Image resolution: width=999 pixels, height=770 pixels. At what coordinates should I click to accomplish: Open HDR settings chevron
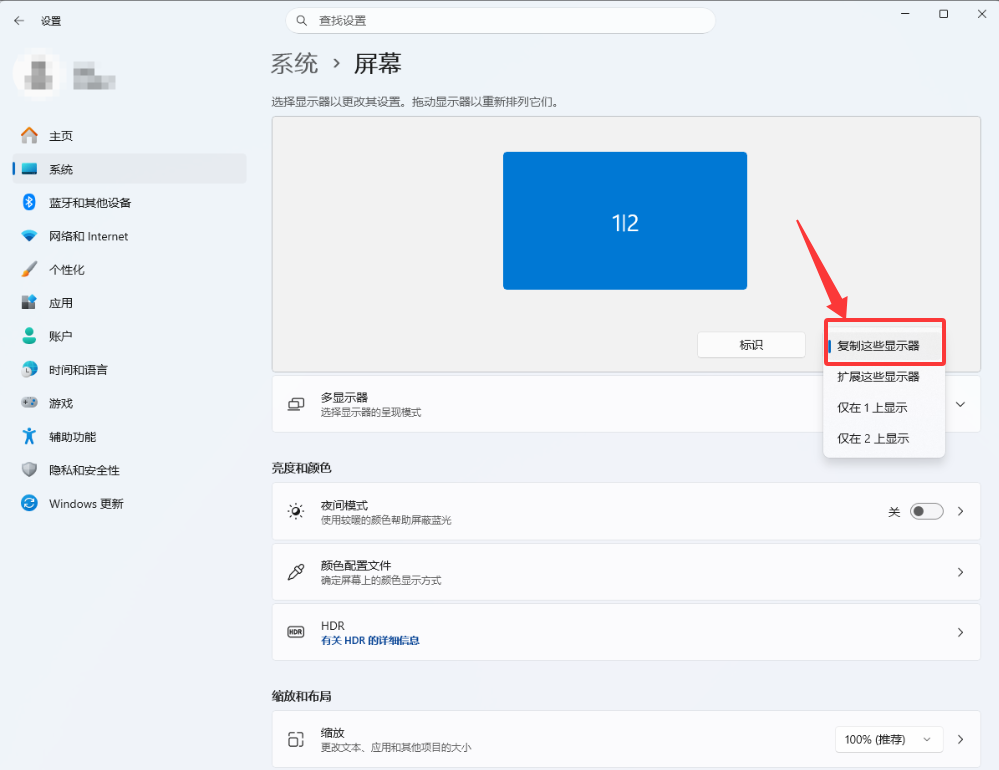point(960,632)
